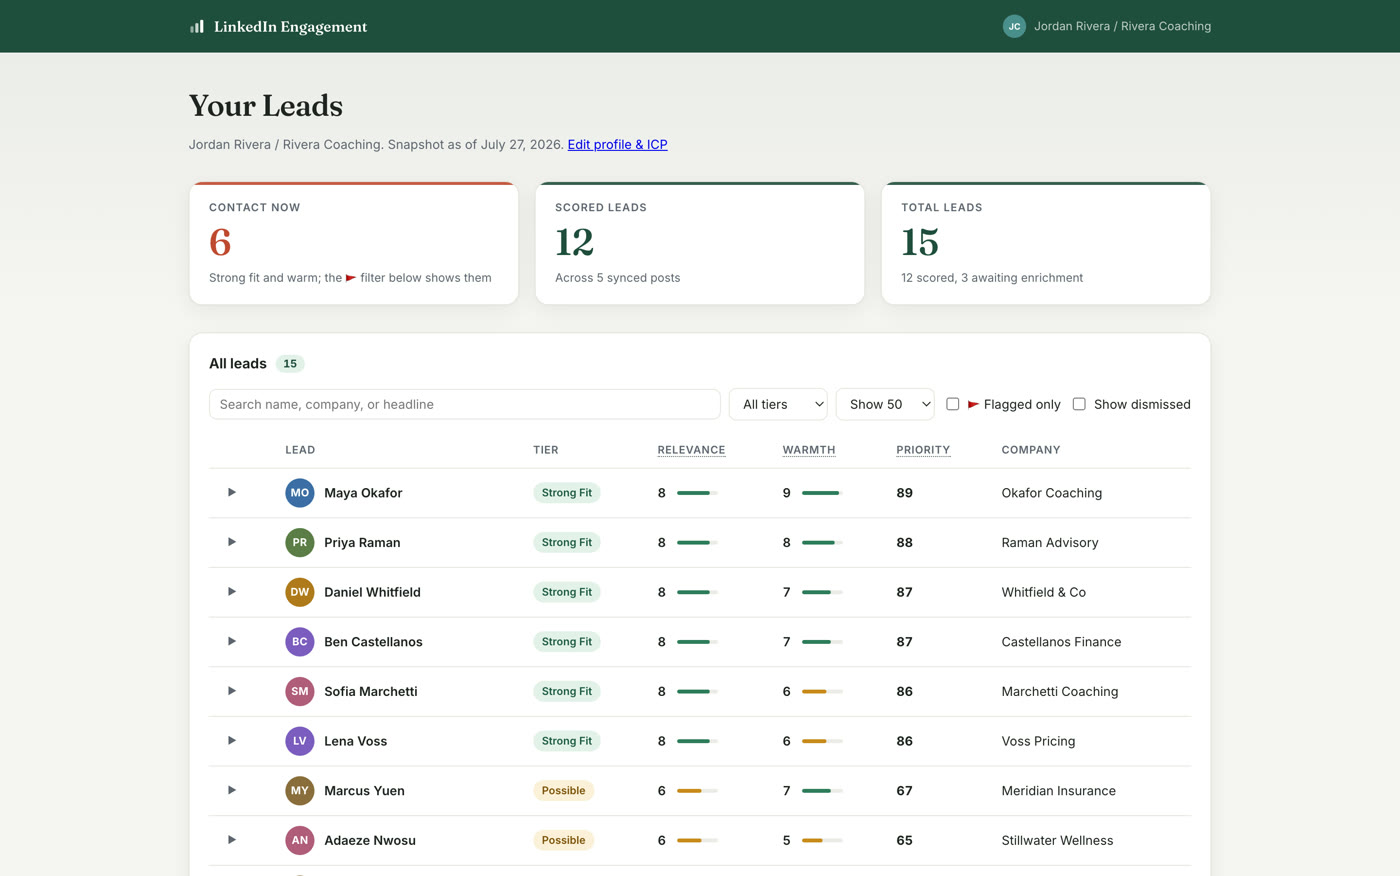Click the Tier column header

[546, 450]
